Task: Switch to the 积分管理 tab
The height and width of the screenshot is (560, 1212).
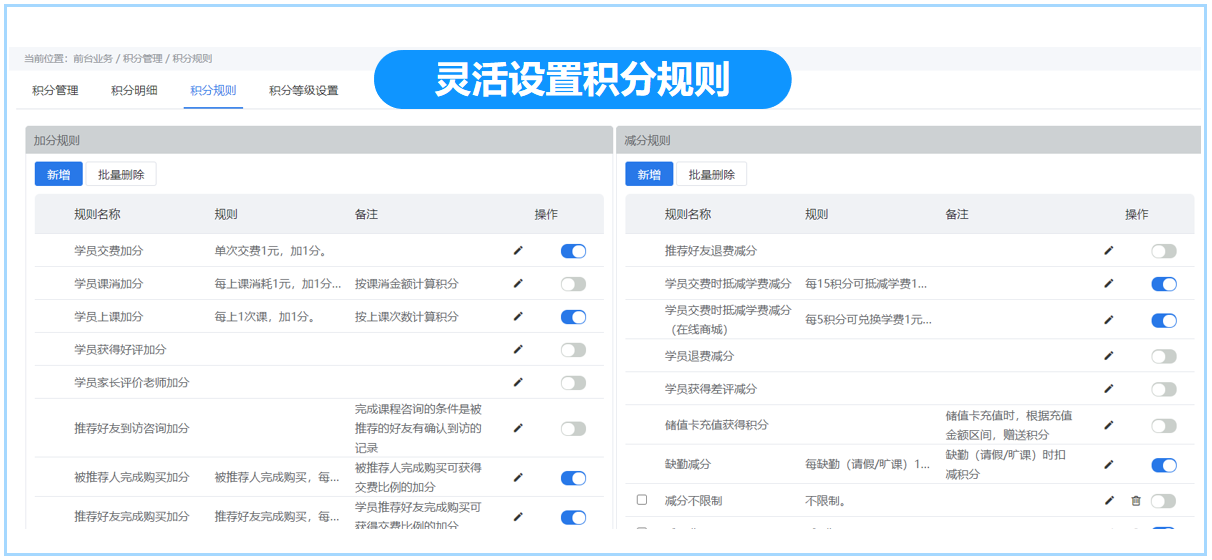Action: pos(55,90)
